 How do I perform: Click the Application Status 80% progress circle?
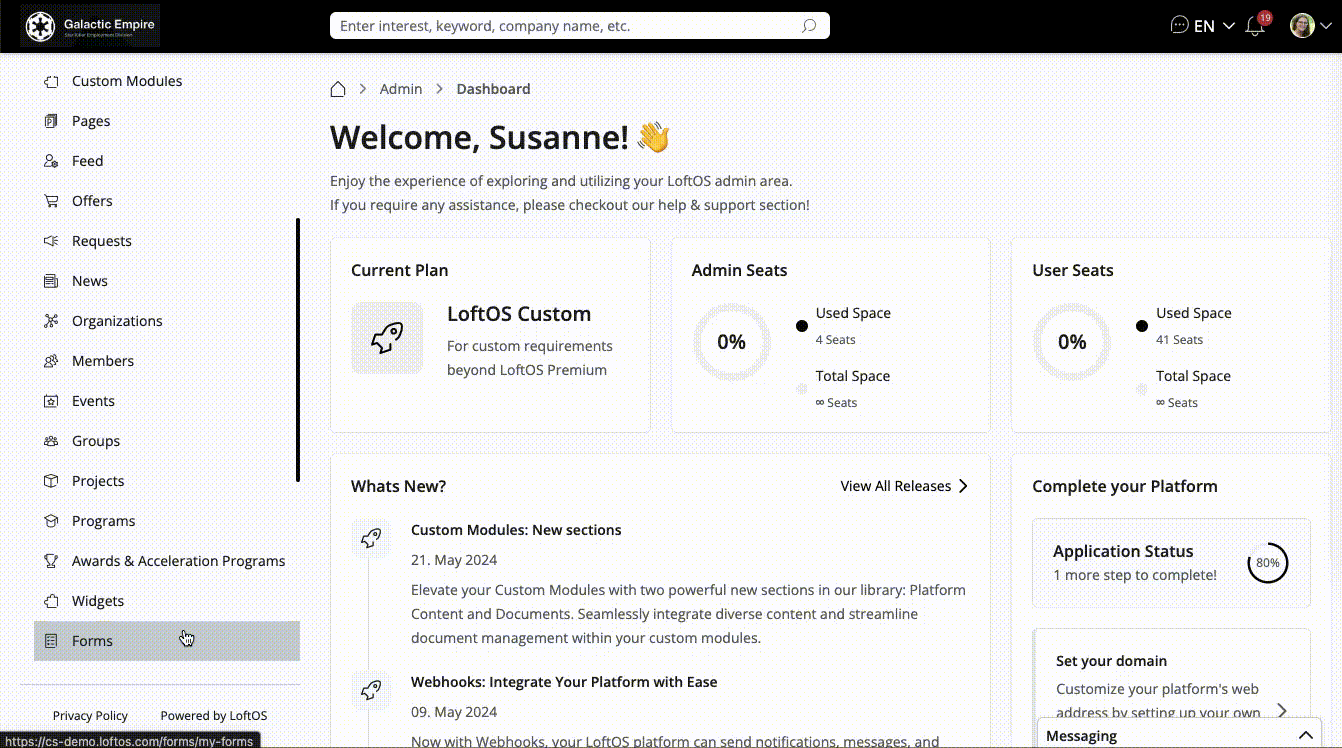[x=1267, y=563]
